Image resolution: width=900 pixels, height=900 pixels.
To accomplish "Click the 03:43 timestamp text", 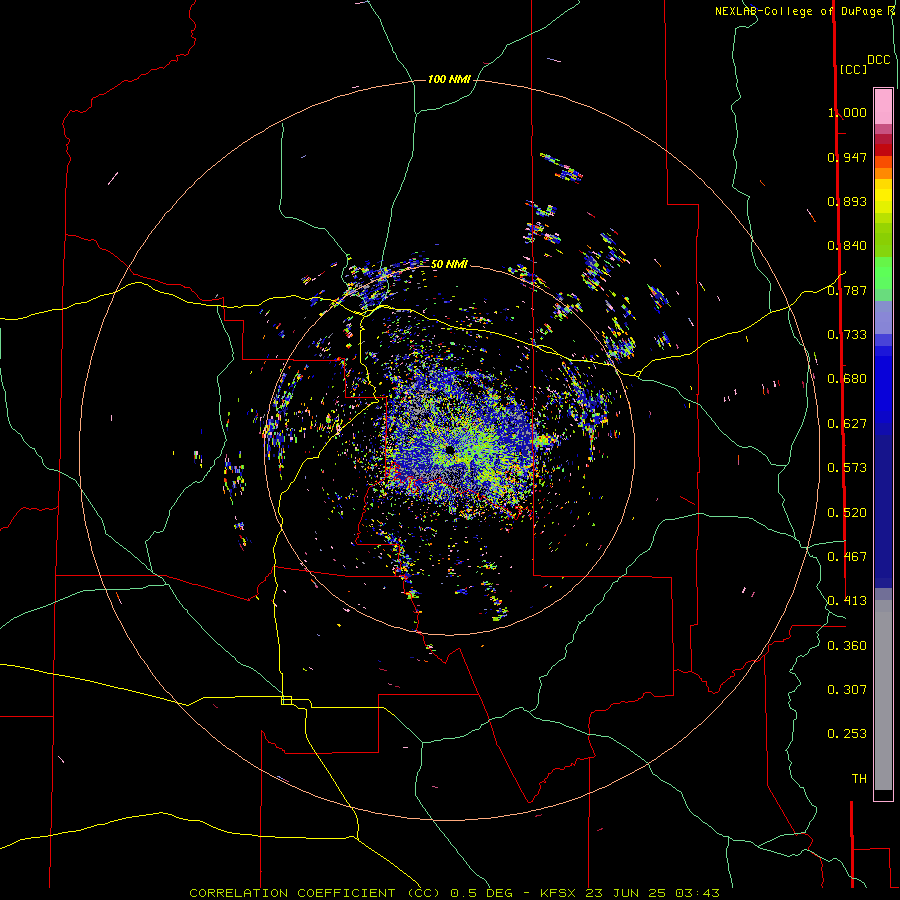I will [x=696, y=893].
